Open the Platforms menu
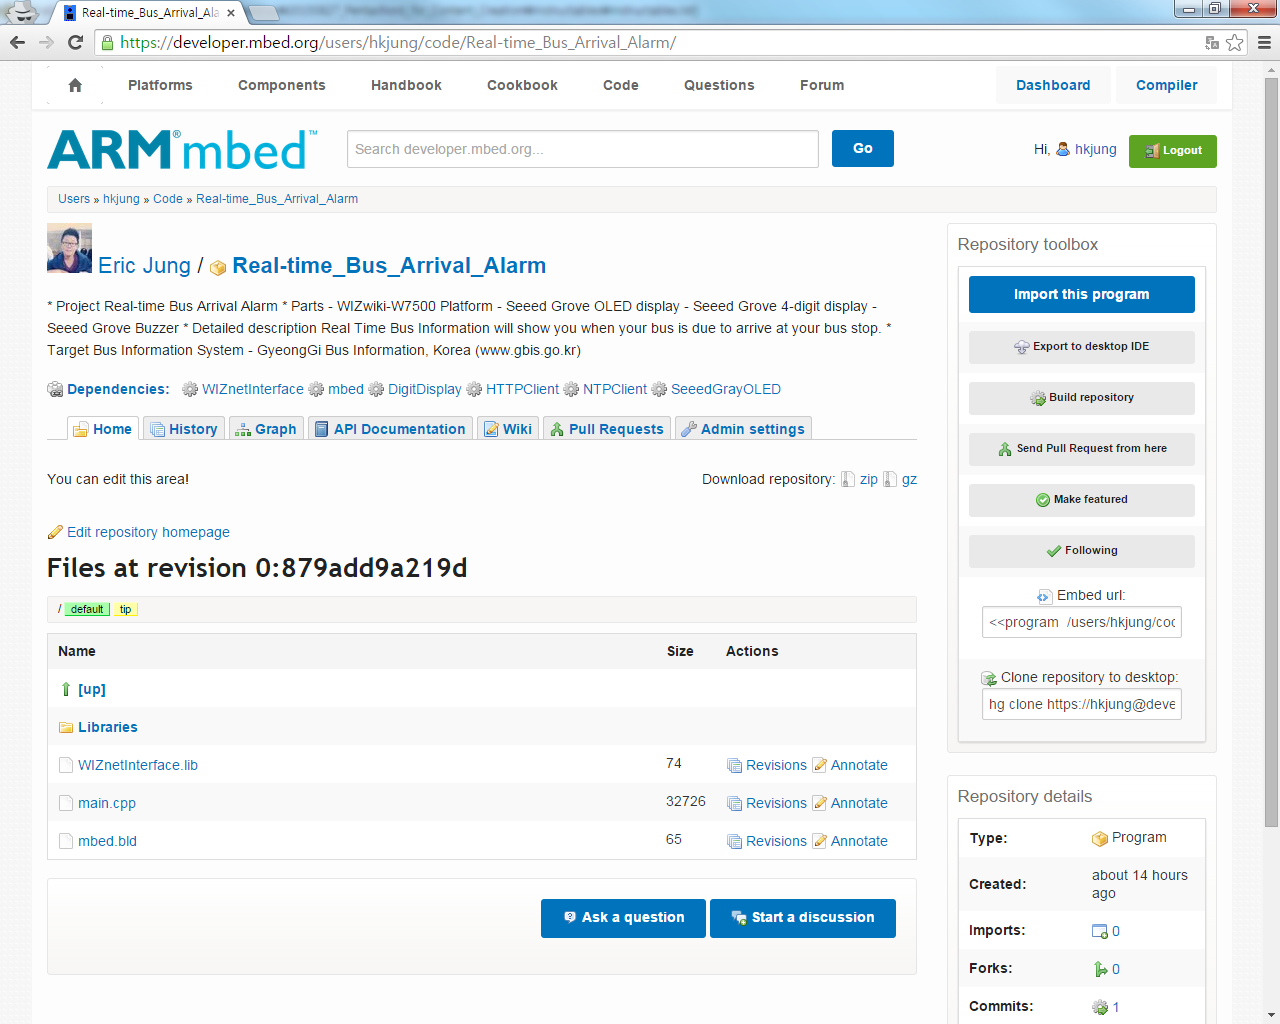 160,85
